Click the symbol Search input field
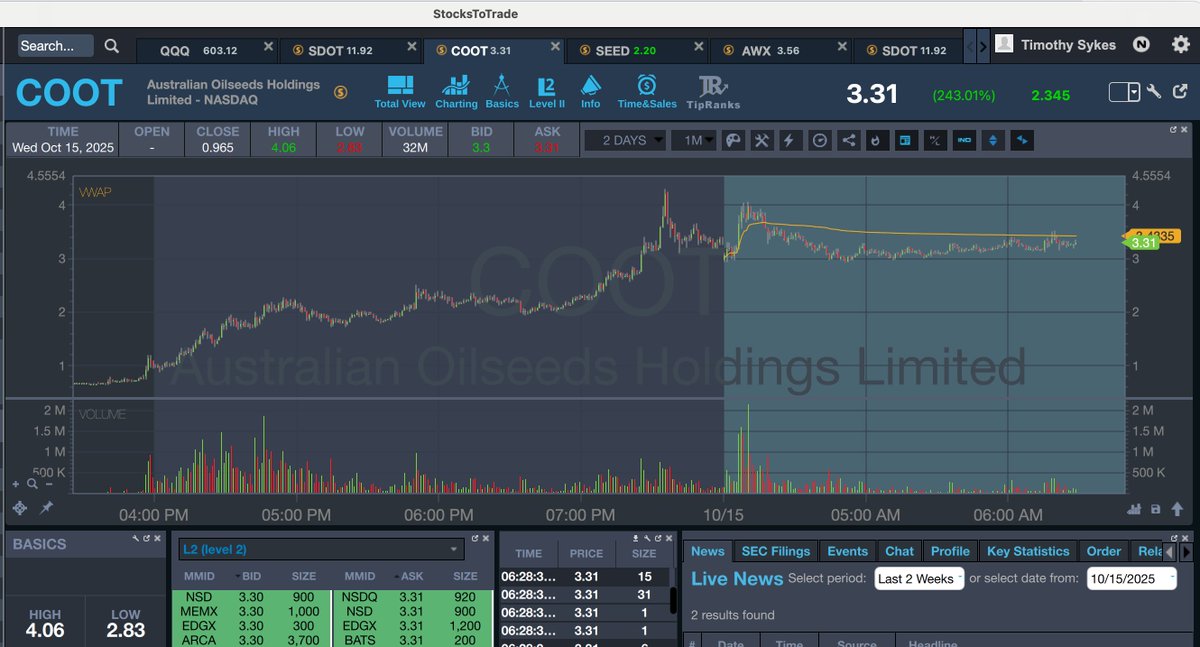 [56, 46]
